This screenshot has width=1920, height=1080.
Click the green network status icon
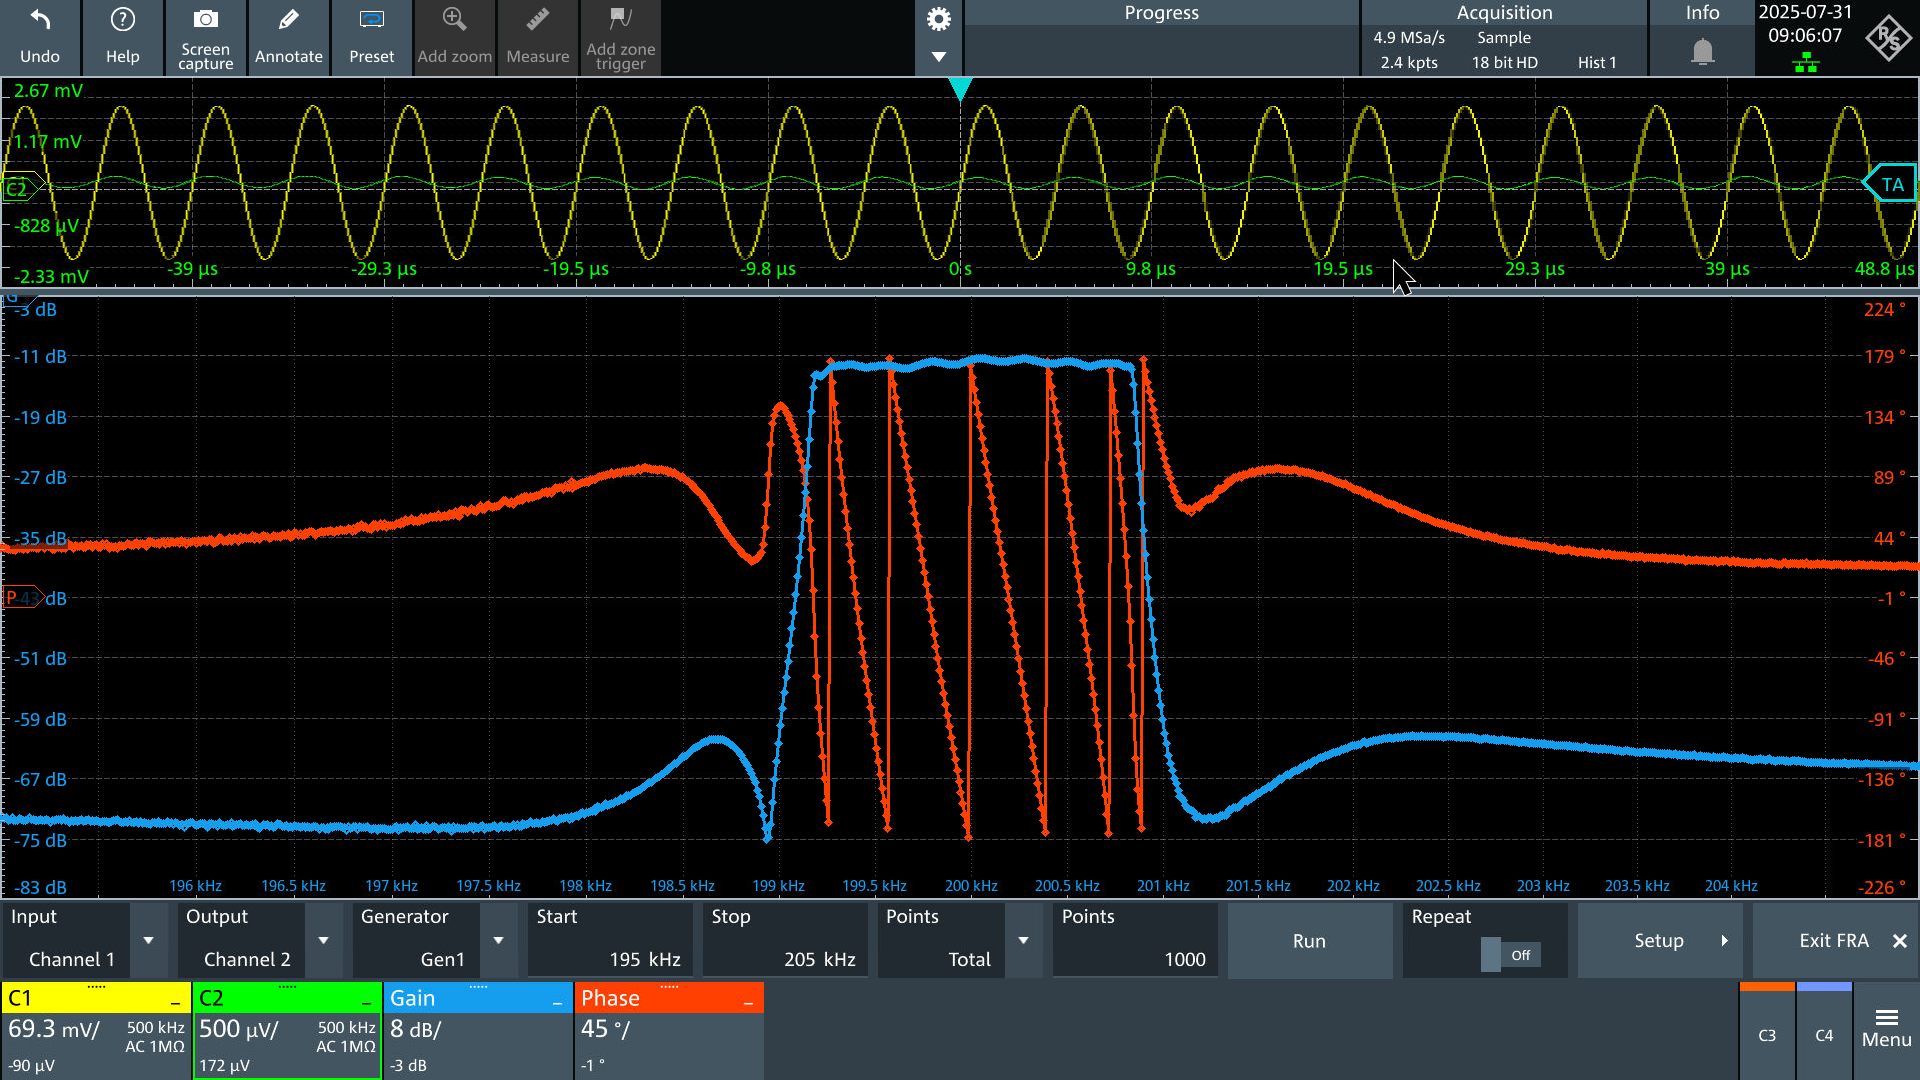pyautogui.click(x=1806, y=64)
